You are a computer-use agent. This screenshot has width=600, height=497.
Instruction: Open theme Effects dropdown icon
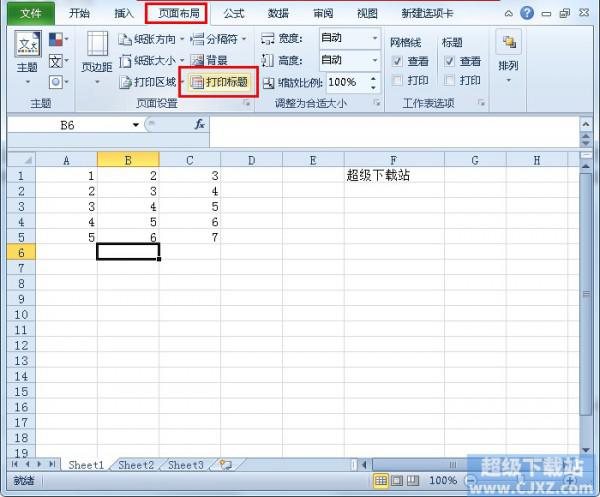(59, 82)
